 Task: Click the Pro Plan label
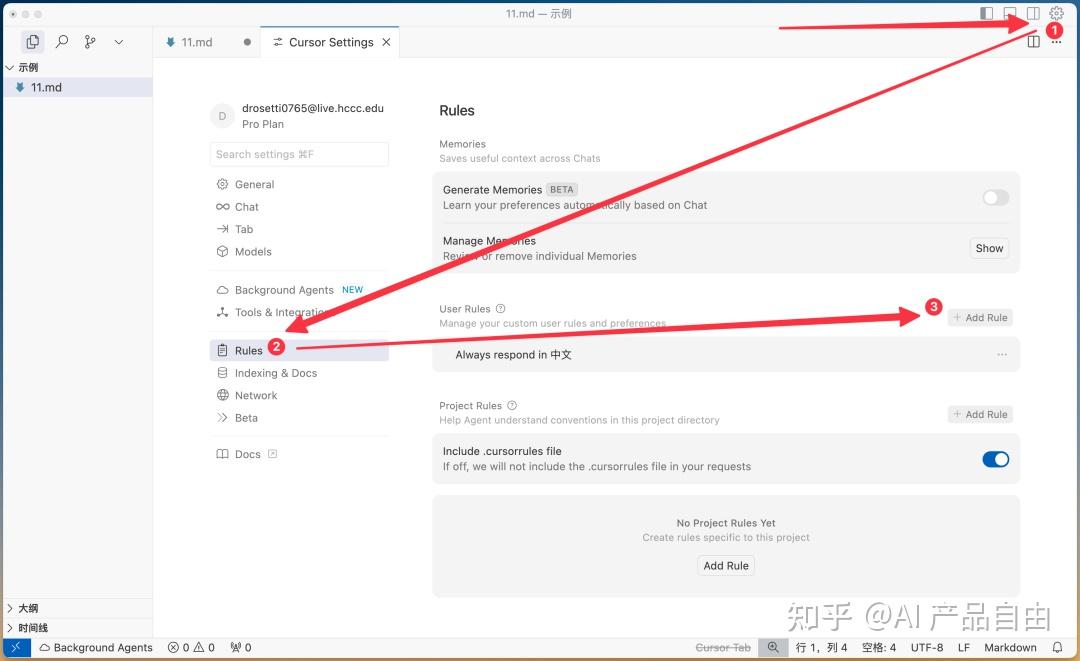pos(262,125)
